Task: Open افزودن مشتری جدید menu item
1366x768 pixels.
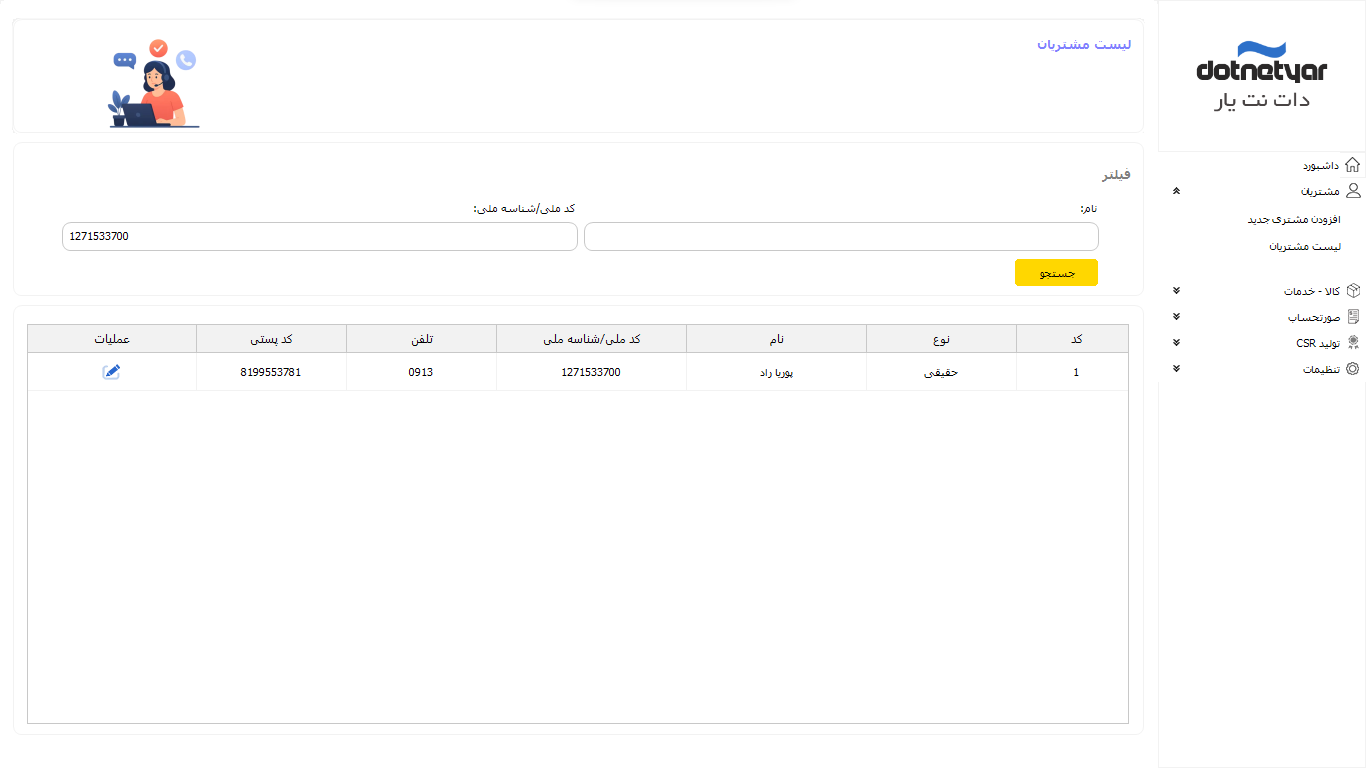Action: (x=1293, y=219)
